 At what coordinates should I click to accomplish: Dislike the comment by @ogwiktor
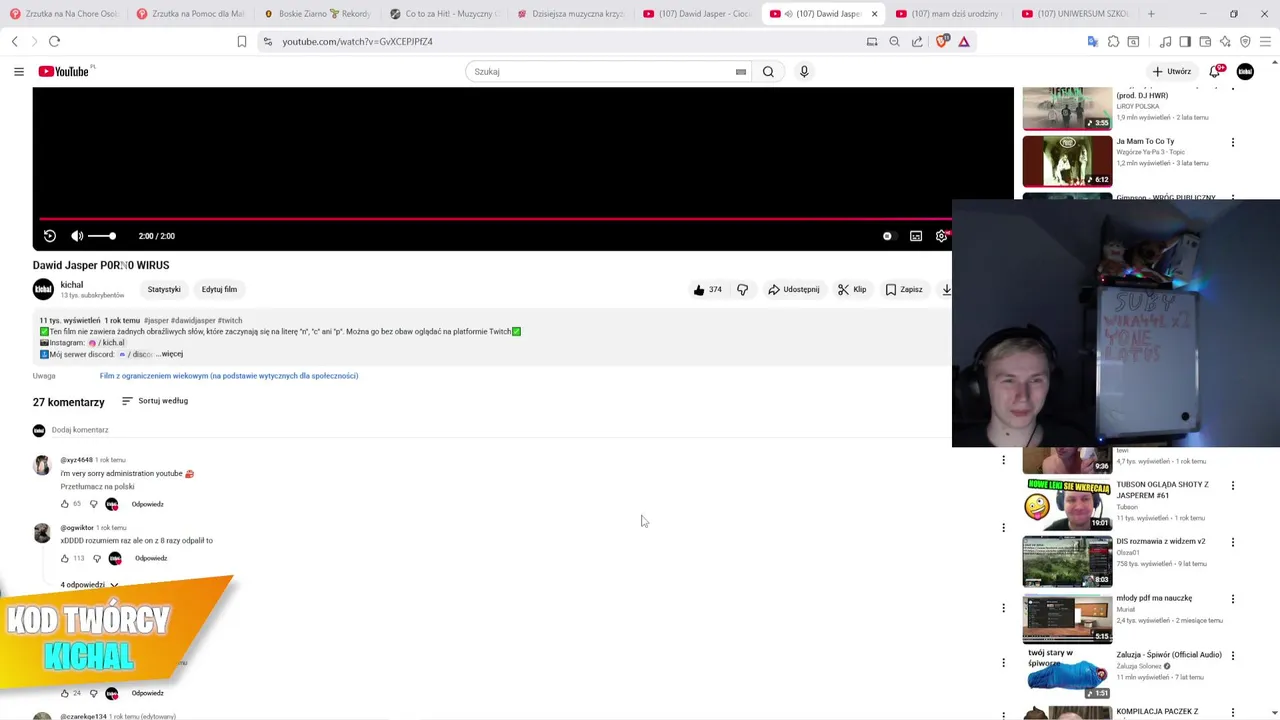pyautogui.click(x=97, y=558)
